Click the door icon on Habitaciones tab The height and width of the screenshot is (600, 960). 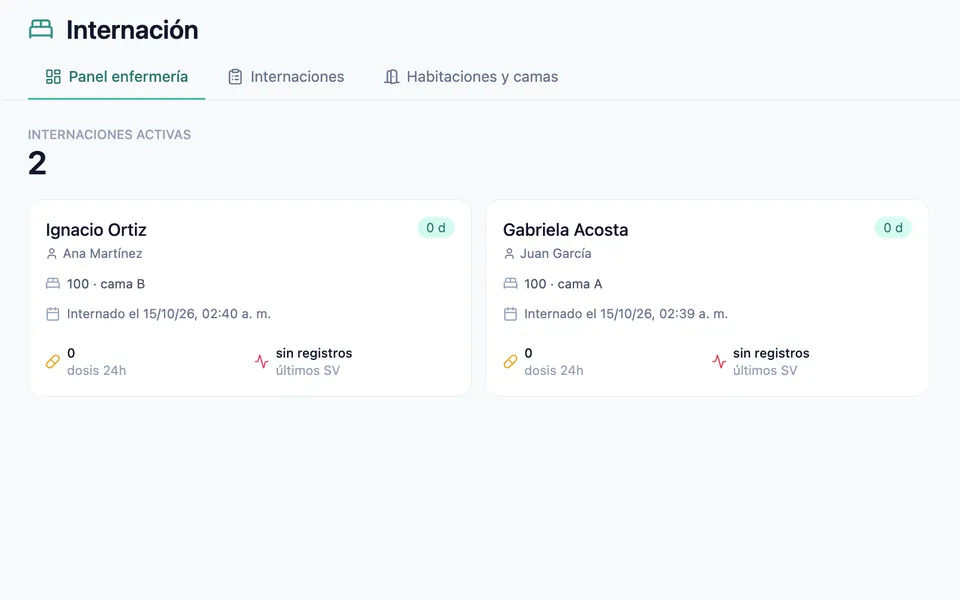coord(391,77)
